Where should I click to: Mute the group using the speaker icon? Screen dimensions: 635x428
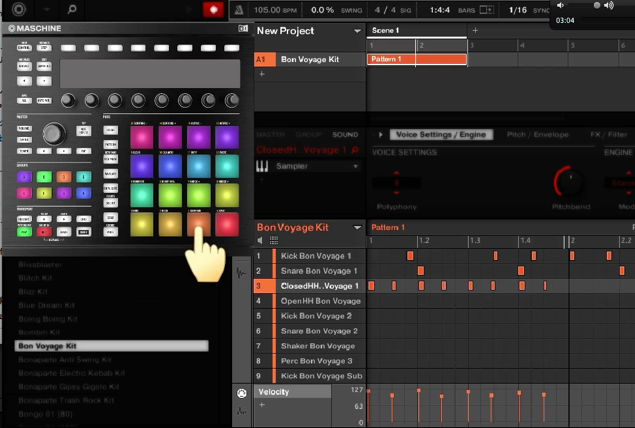tap(260, 241)
